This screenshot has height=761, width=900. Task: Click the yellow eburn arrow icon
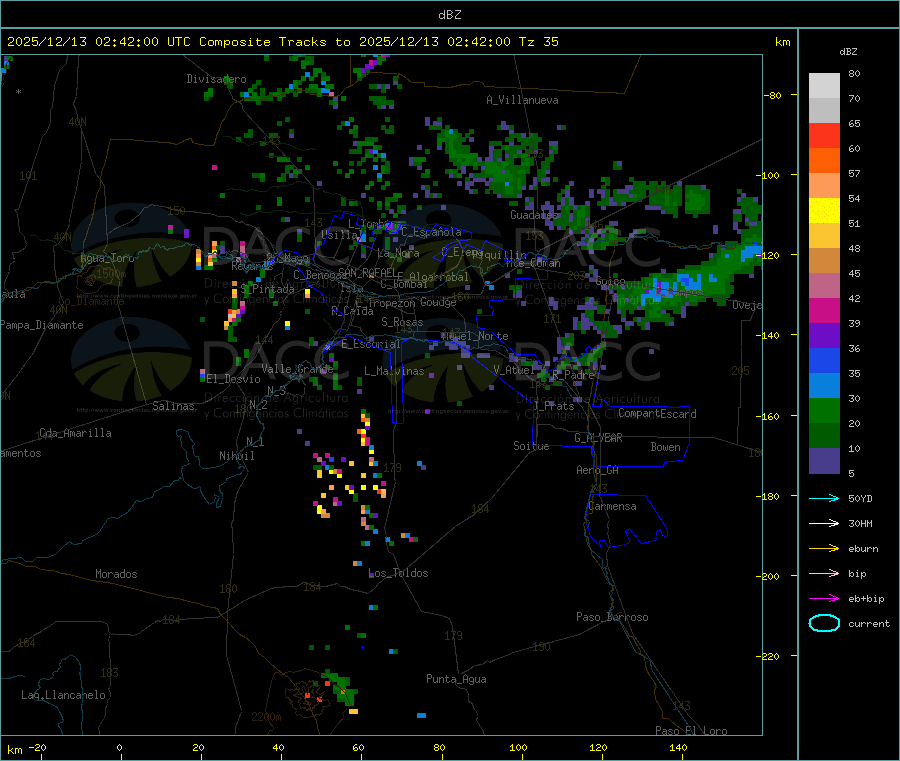click(x=824, y=549)
